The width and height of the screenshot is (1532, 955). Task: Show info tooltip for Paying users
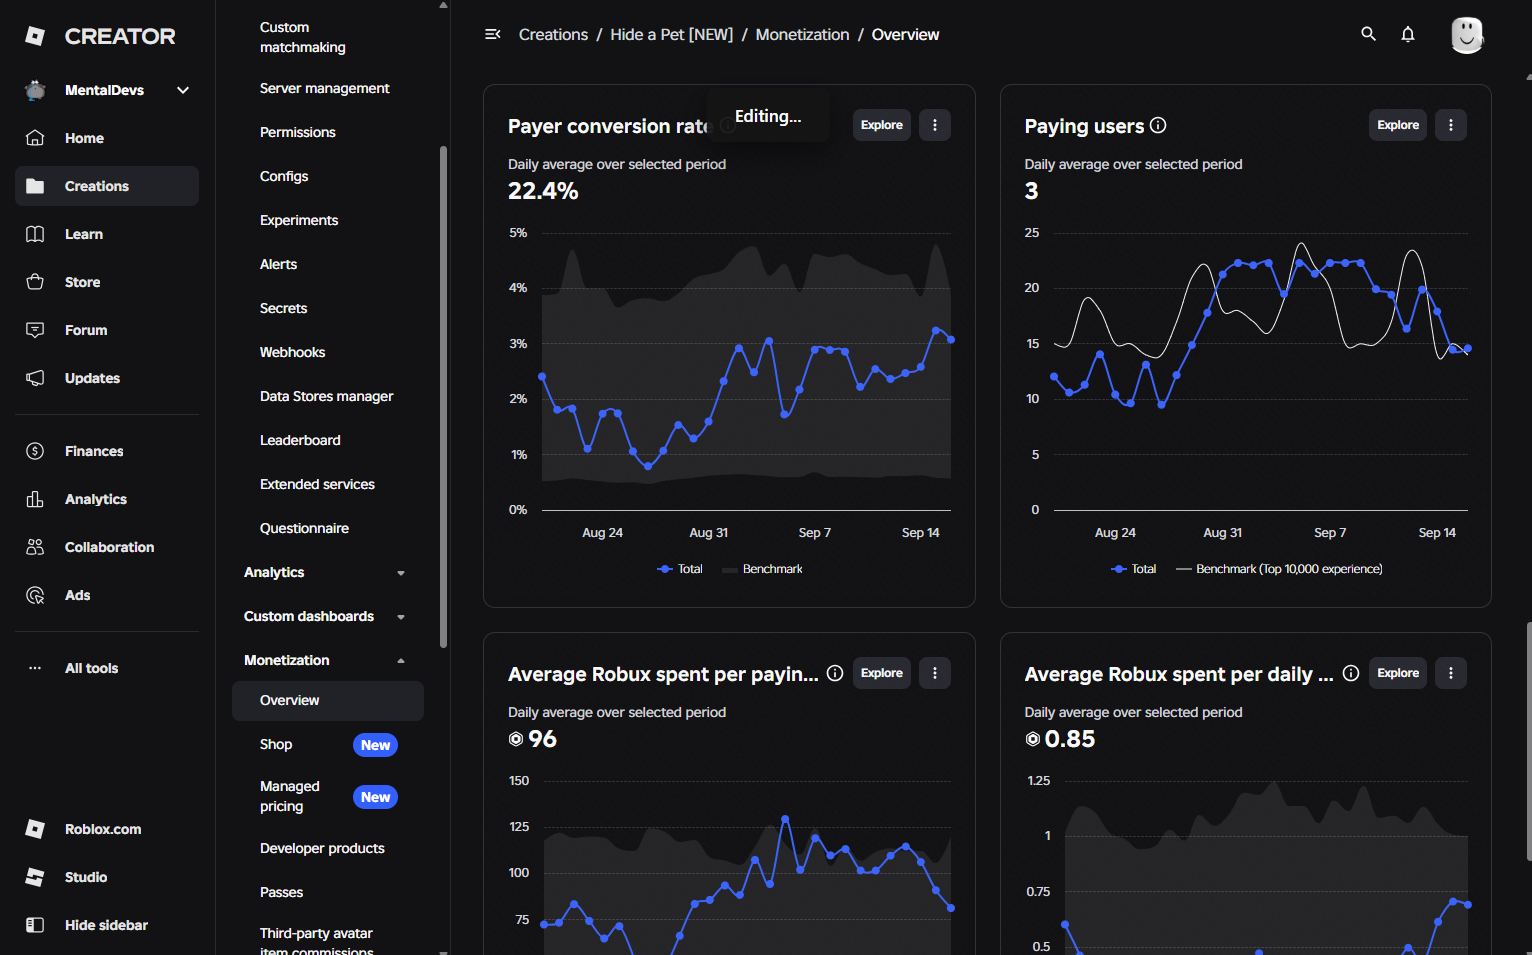(1158, 125)
